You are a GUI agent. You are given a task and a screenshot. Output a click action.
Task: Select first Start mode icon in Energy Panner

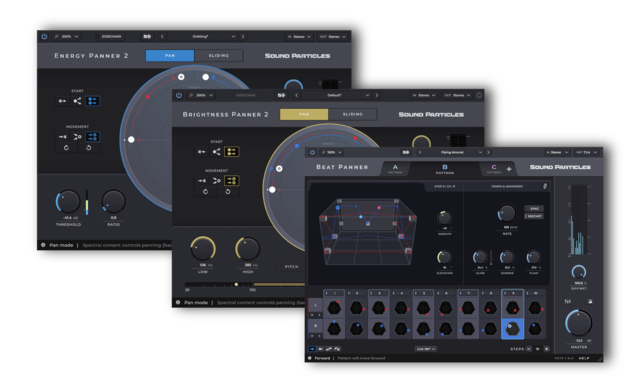point(62,101)
